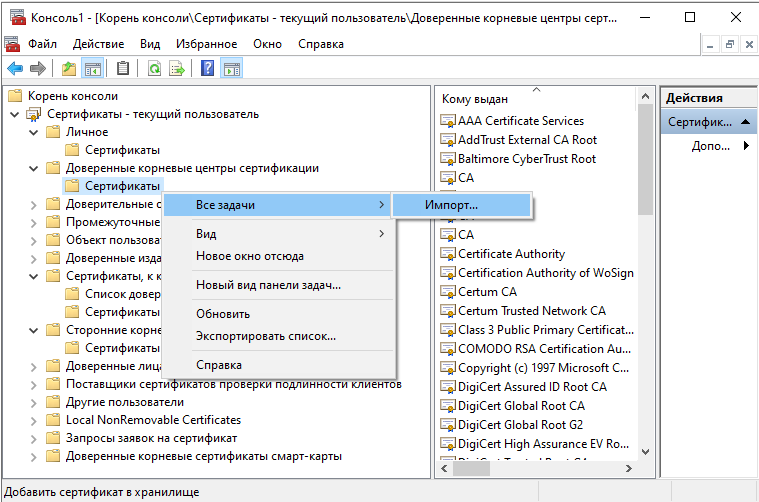Select Запросы заявок на сертификат folder
This screenshot has width=759, height=502.
151,438
